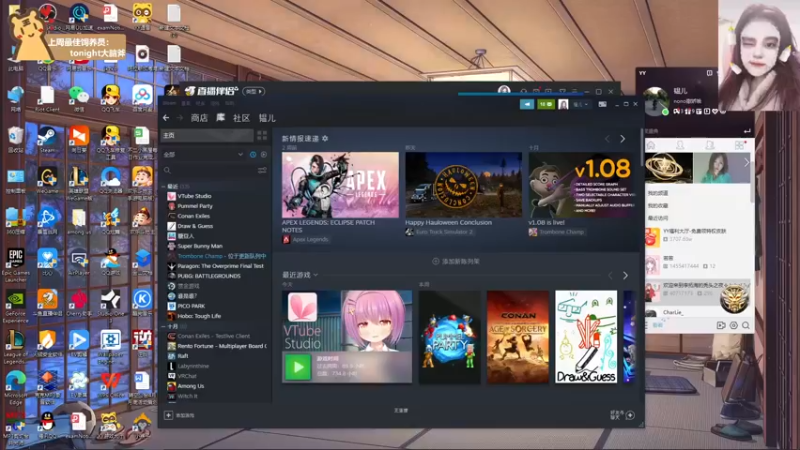Open the green notifications envelope button
This screenshot has height=450, width=800.
pyautogui.click(x=545, y=104)
